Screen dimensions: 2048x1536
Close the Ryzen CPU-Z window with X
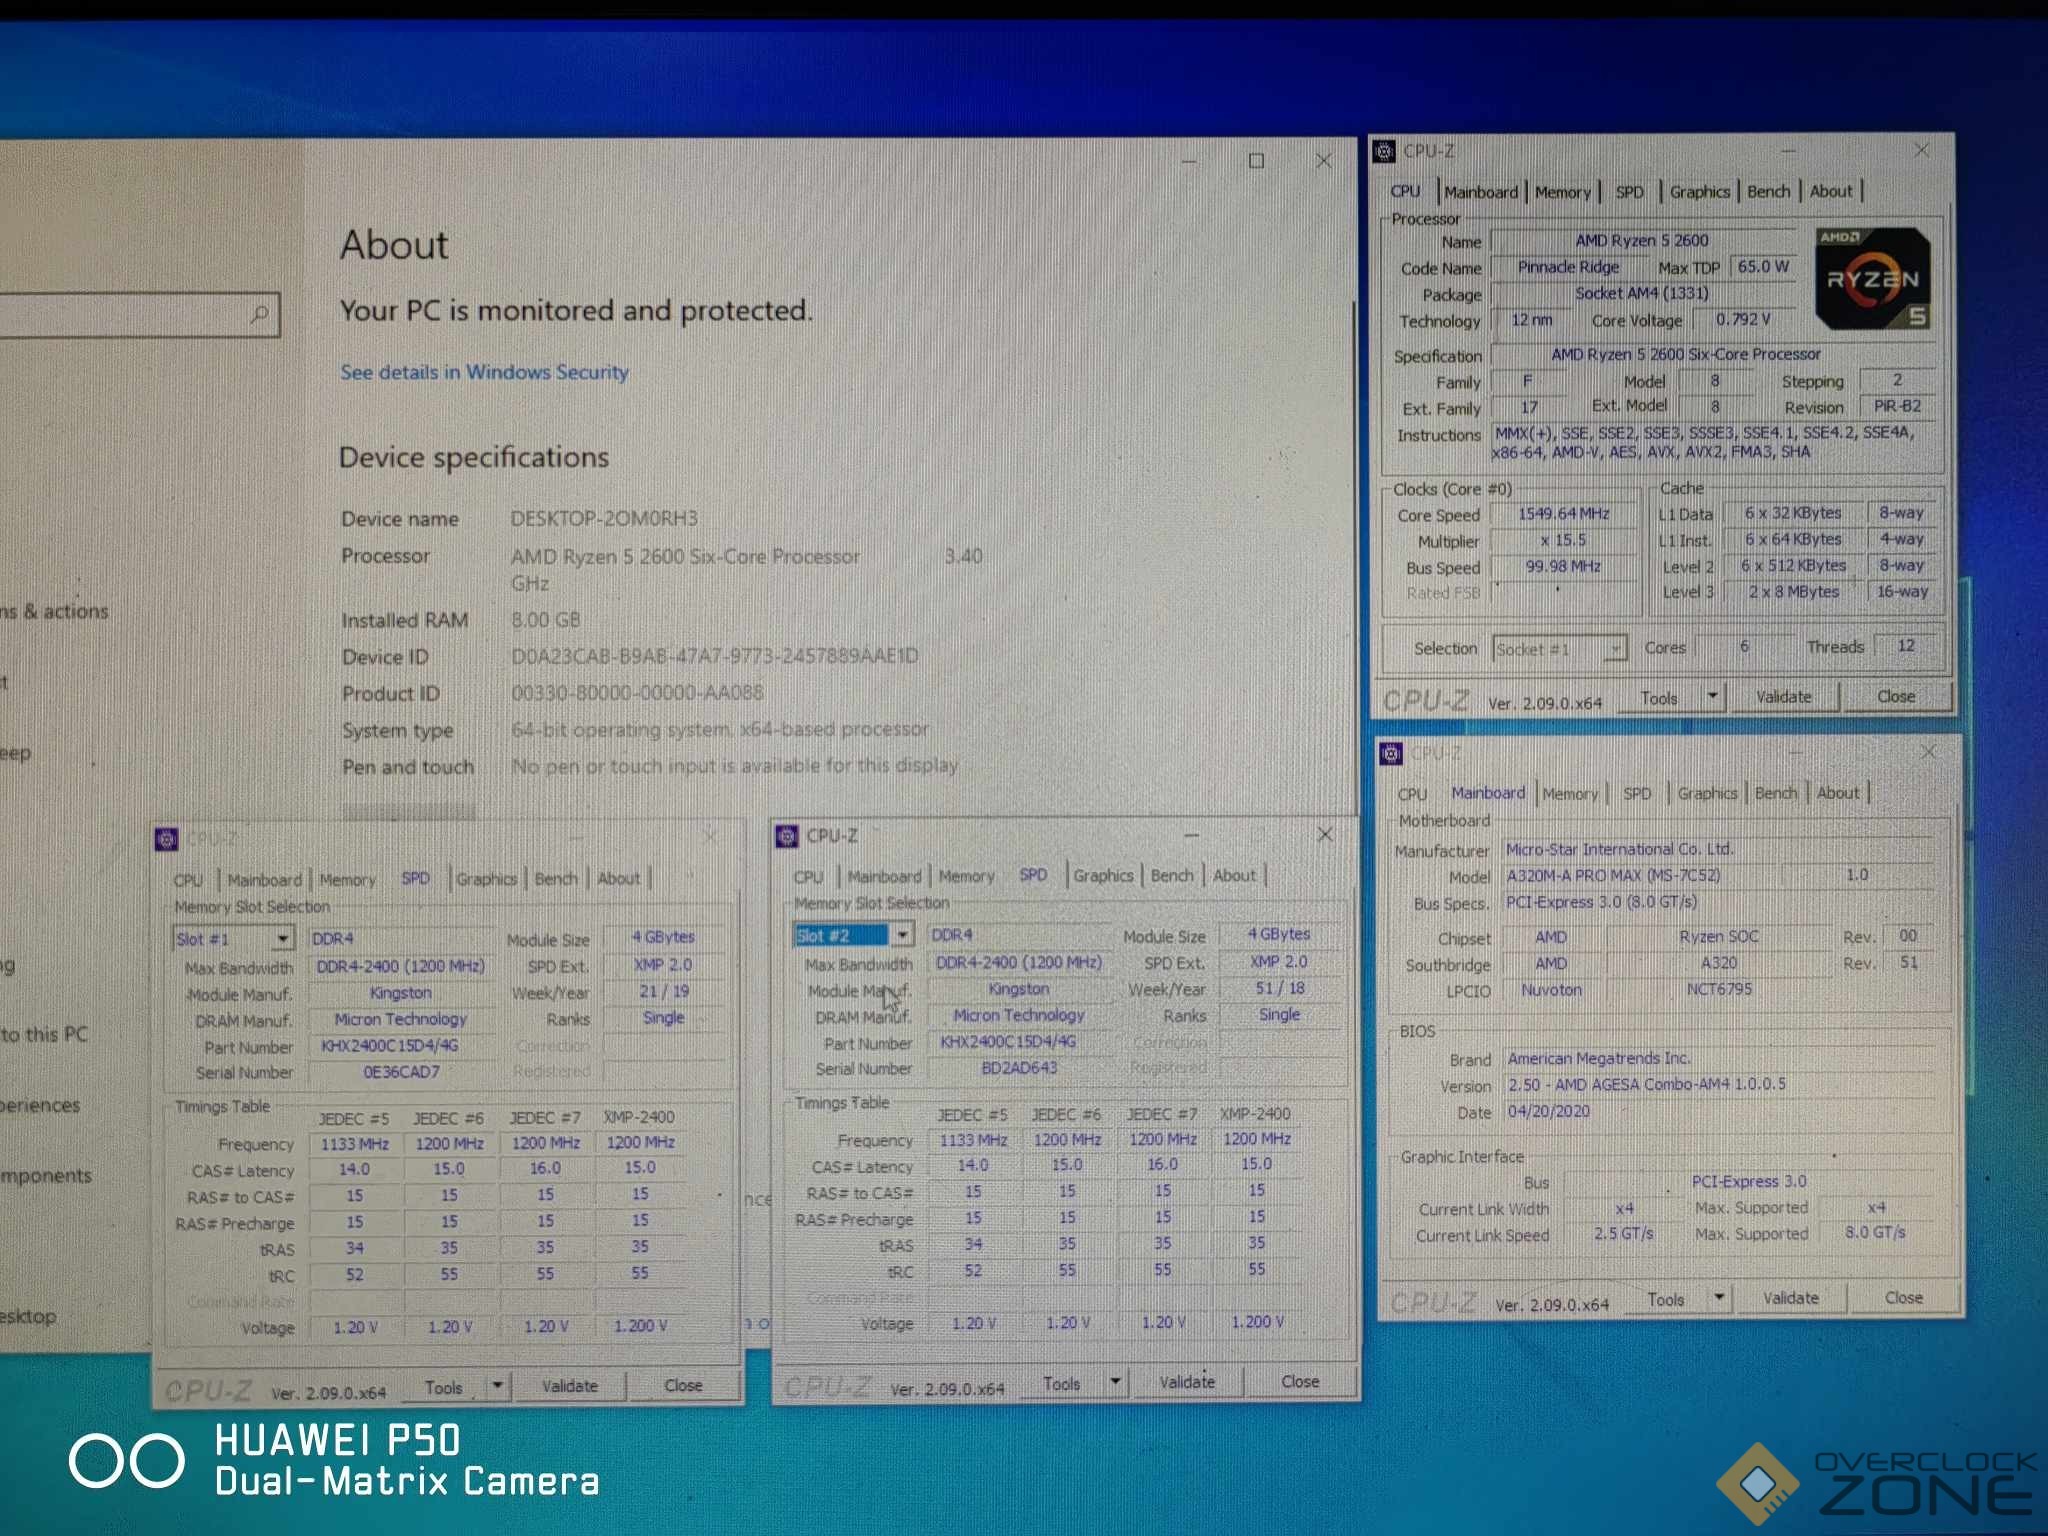(x=1921, y=150)
